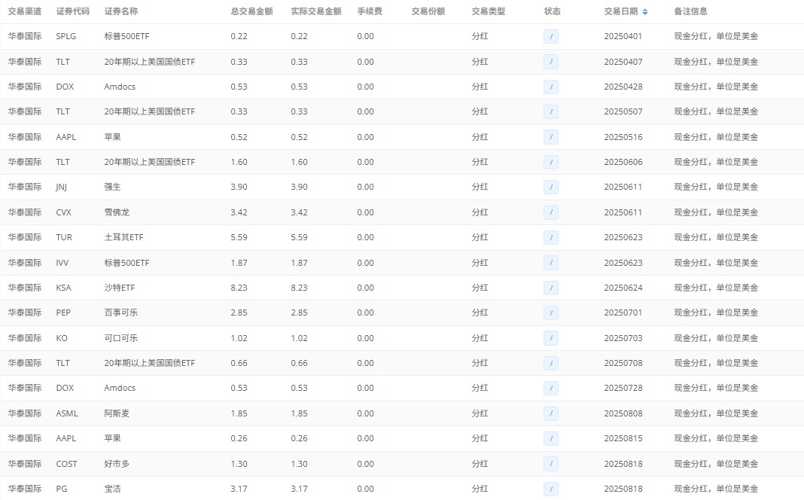Select the 华泰国际 channel cell in PEP row
Screen dimensions: 804x500
[x=25, y=312]
